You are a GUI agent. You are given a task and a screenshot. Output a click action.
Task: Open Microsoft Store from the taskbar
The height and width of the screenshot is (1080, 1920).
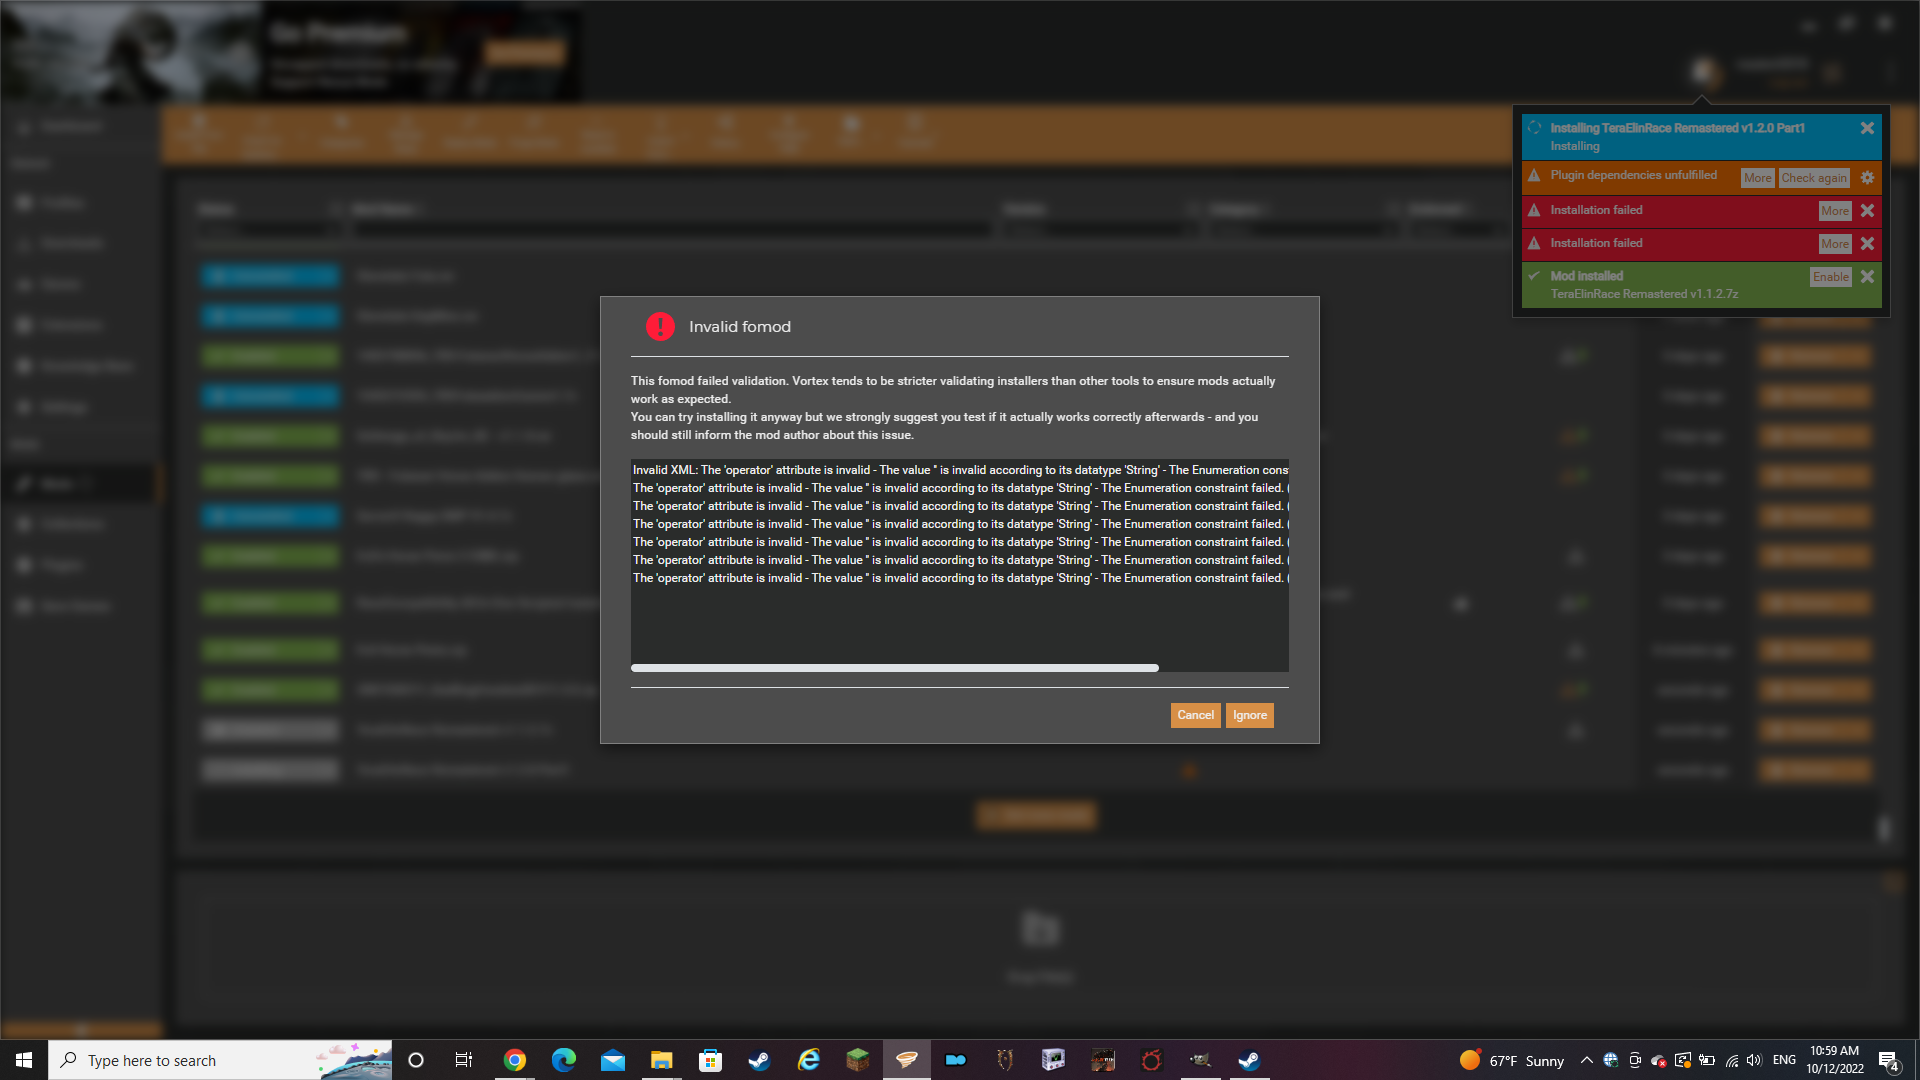pyautogui.click(x=711, y=1060)
